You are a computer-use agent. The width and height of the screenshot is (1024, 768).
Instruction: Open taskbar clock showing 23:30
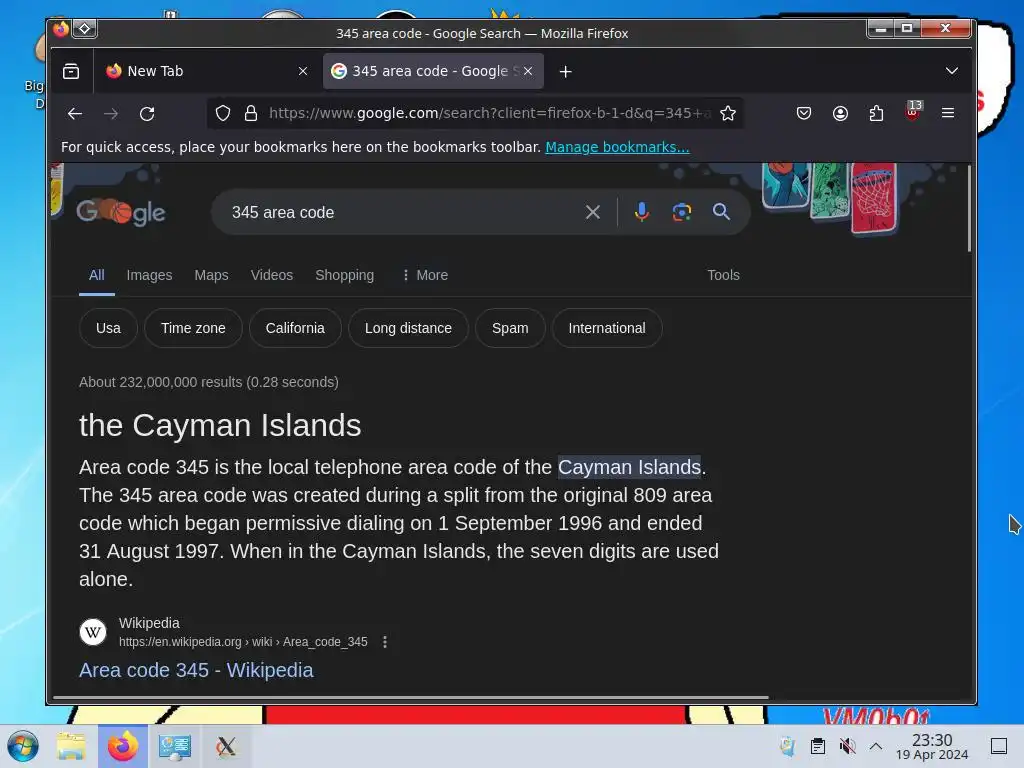(x=932, y=746)
